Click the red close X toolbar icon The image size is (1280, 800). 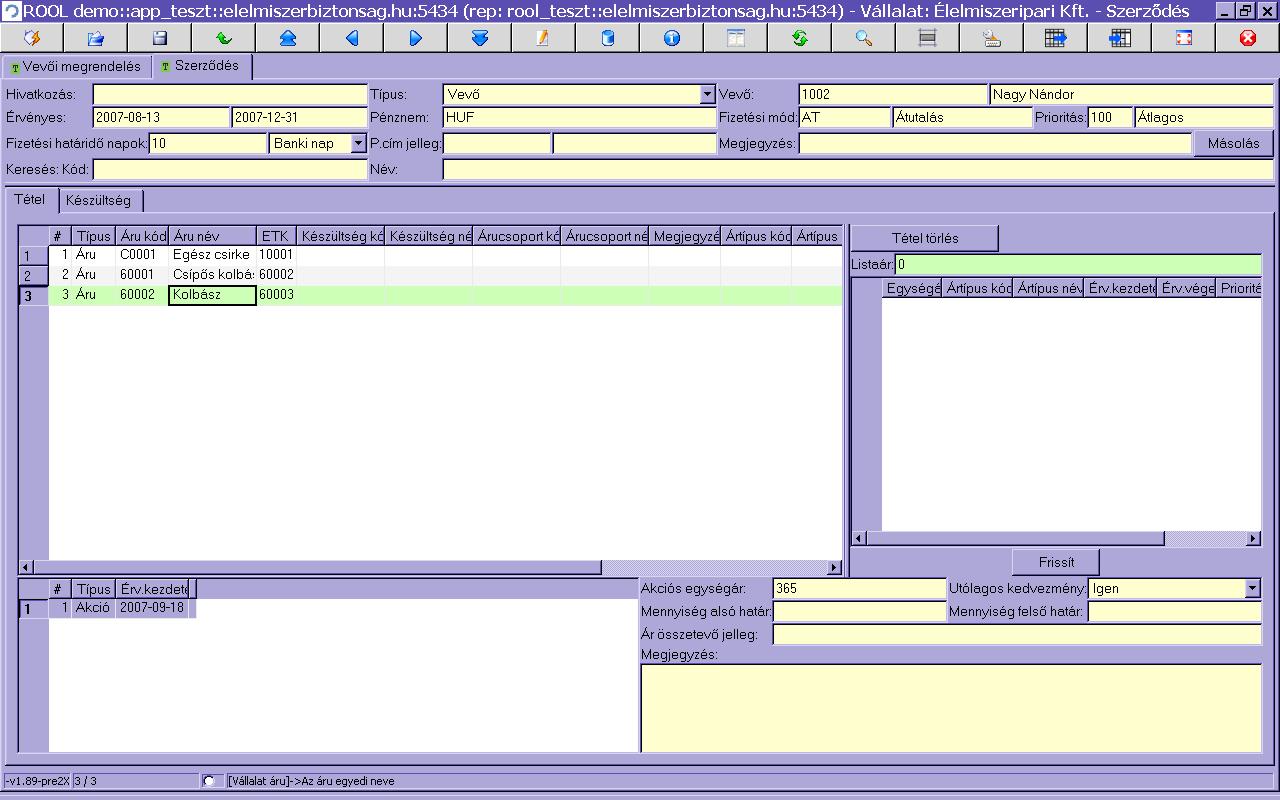(1248, 38)
